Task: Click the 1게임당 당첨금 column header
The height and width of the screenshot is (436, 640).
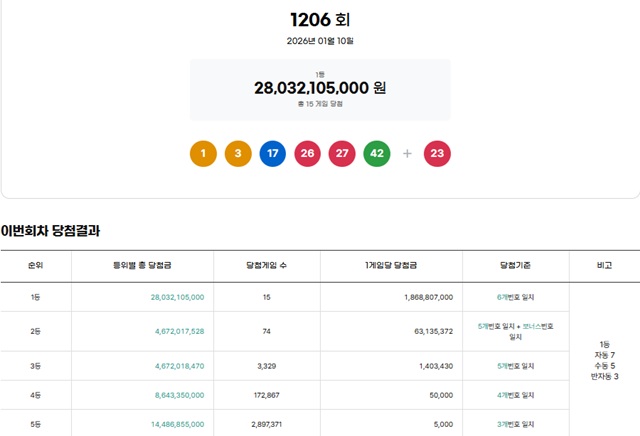Action: pos(391,265)
